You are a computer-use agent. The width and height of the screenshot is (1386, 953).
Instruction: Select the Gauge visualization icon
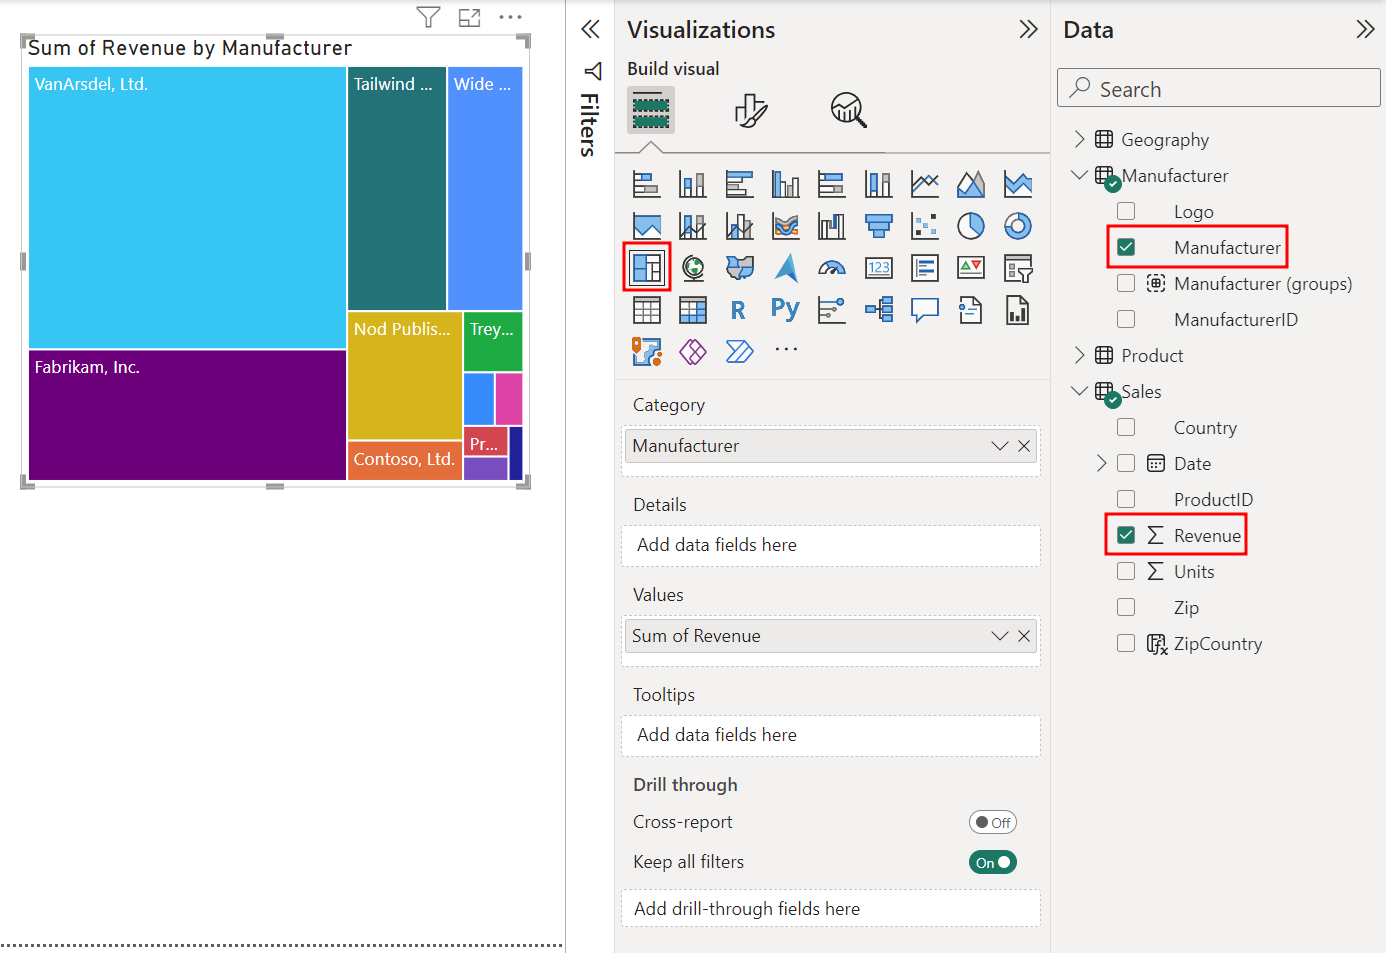point(832,268)
